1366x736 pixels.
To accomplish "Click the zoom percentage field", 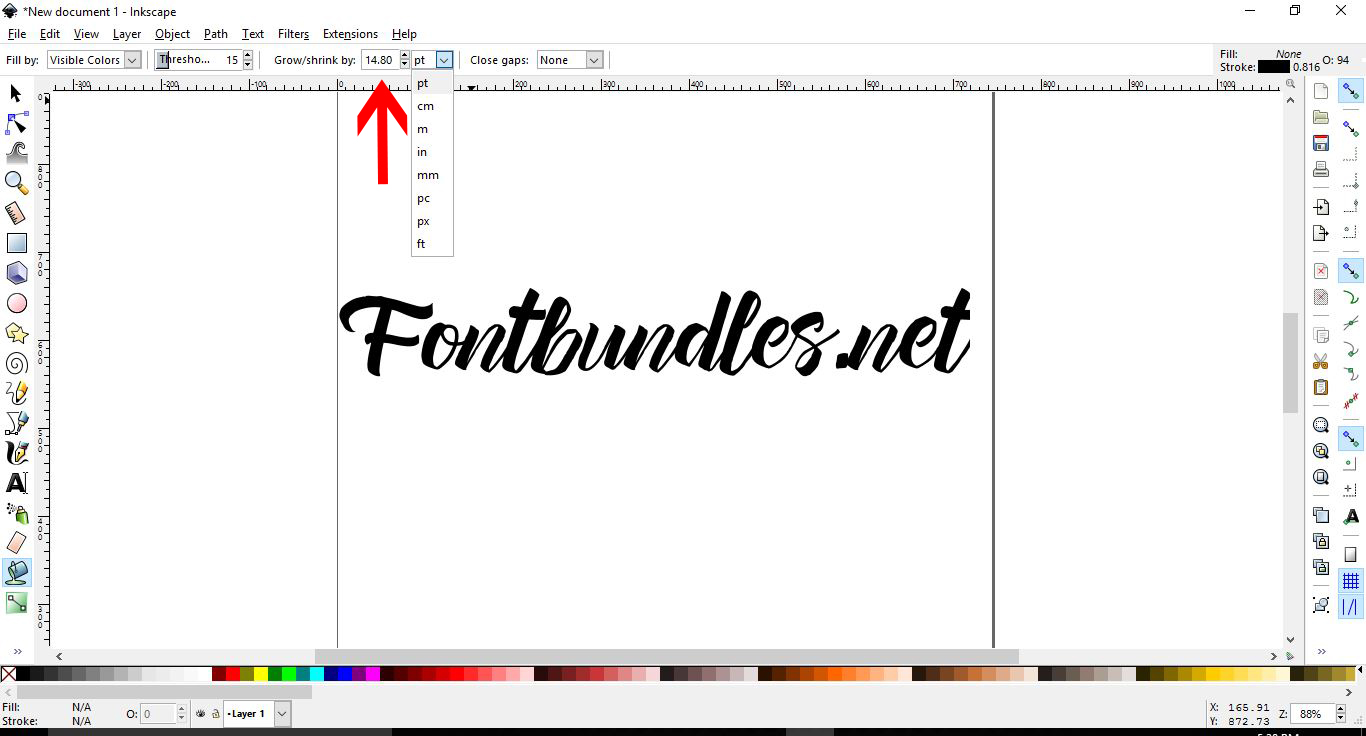I will (x=1311, y=714).
